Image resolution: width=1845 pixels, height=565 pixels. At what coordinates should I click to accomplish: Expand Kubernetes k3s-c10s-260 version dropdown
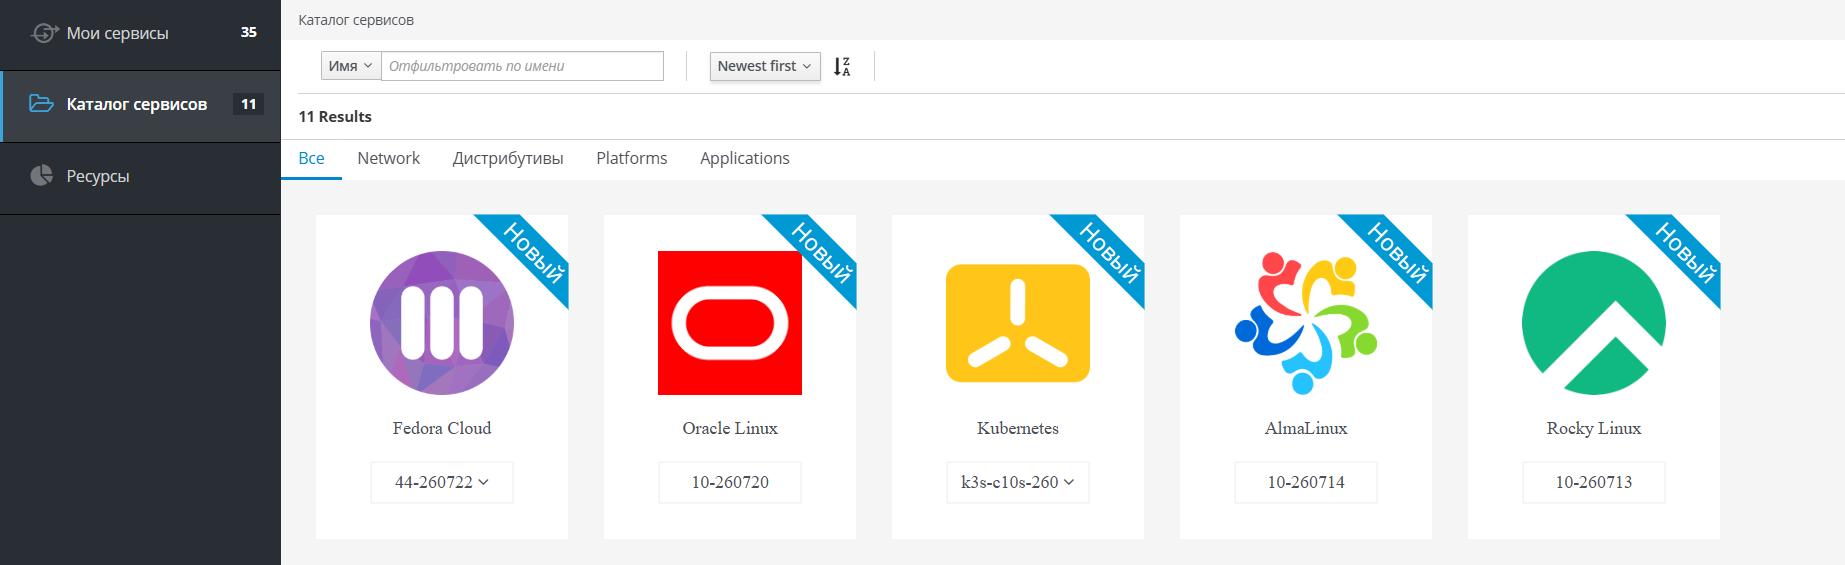[x=1018, y=482]
